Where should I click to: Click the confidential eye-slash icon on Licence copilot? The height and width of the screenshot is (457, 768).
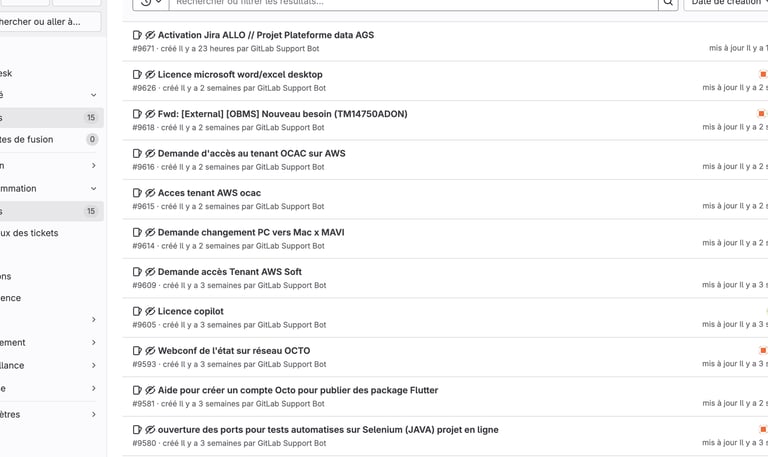click(150, 311)
